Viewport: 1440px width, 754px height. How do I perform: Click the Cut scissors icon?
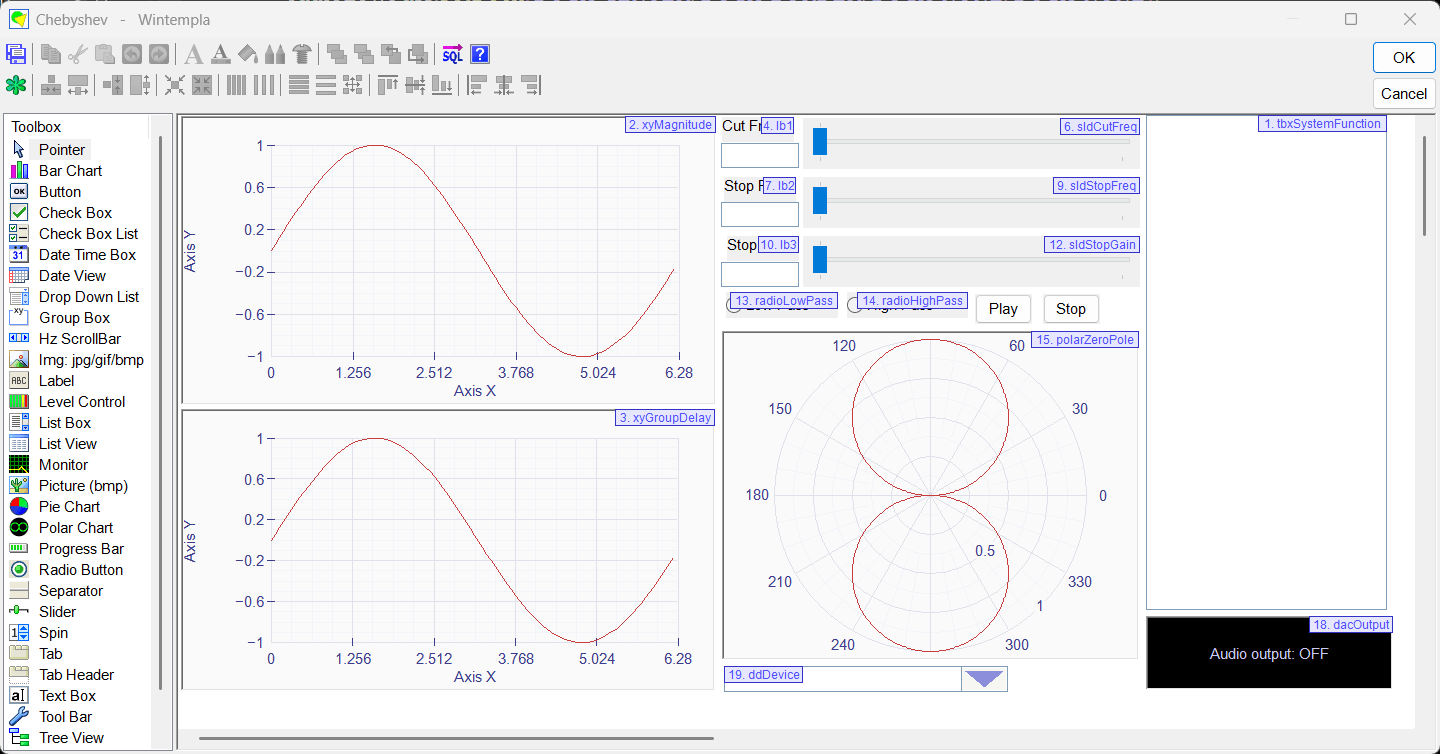pyautogui.click(x=77, y=54)
